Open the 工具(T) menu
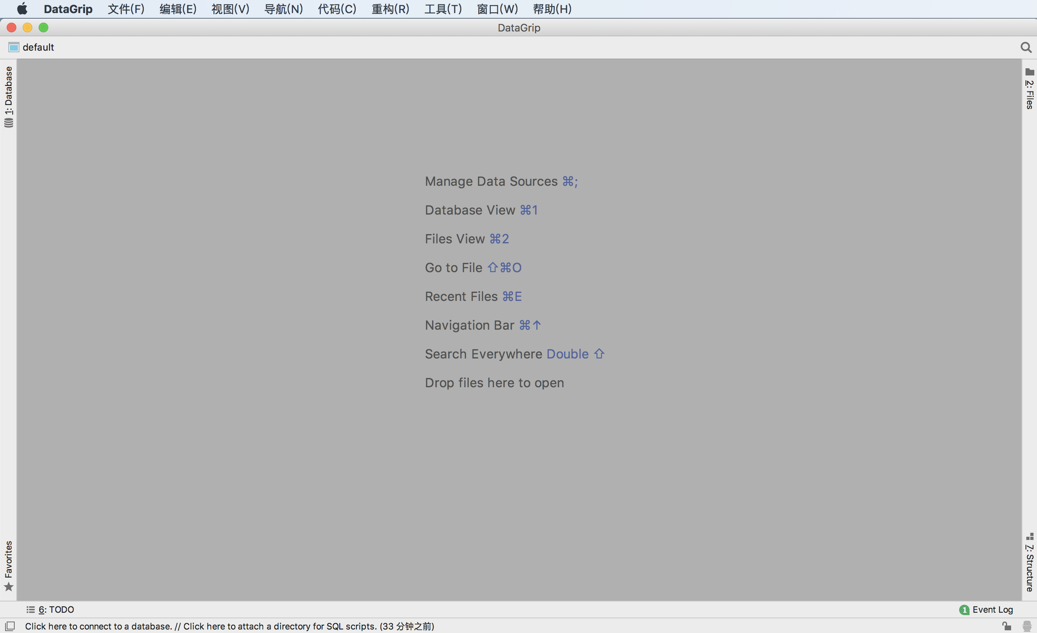 pyautogui.click(x=443, y=9)
